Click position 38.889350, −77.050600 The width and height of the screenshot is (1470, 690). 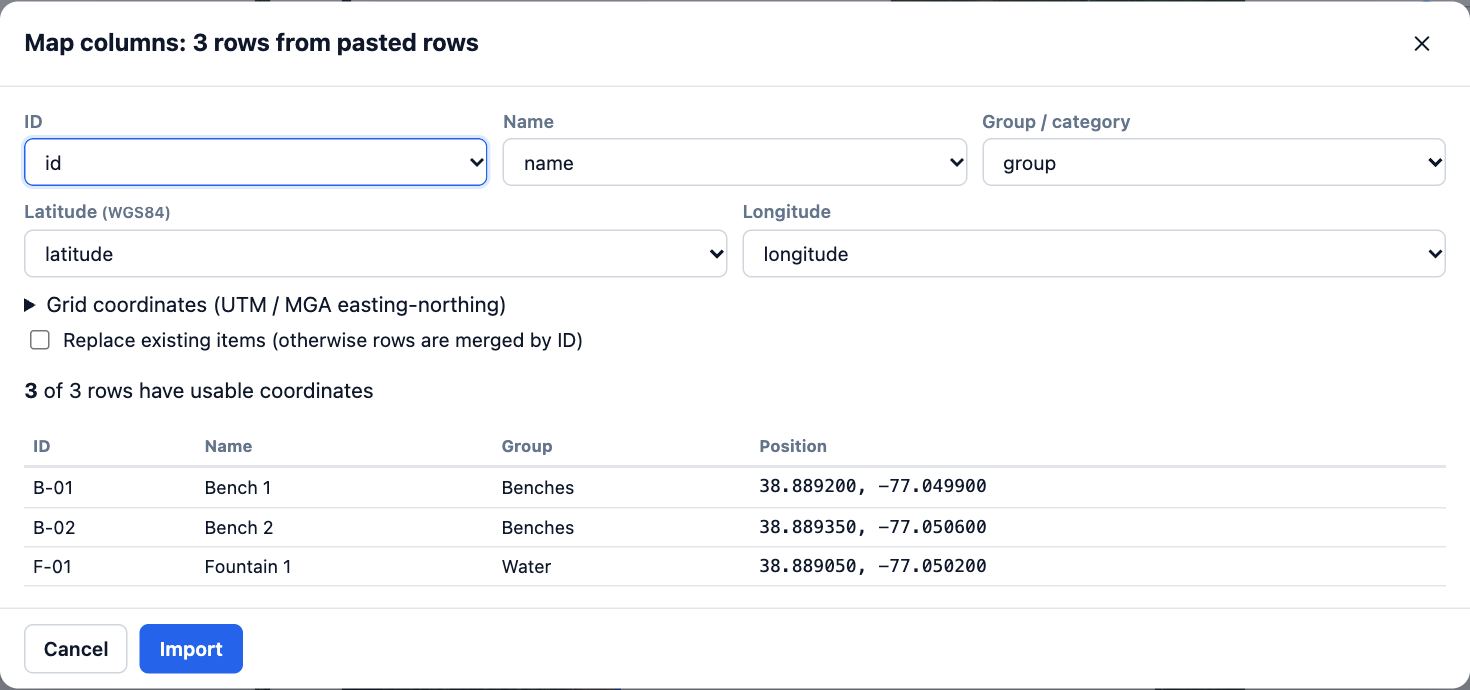[x=873, y=527]
